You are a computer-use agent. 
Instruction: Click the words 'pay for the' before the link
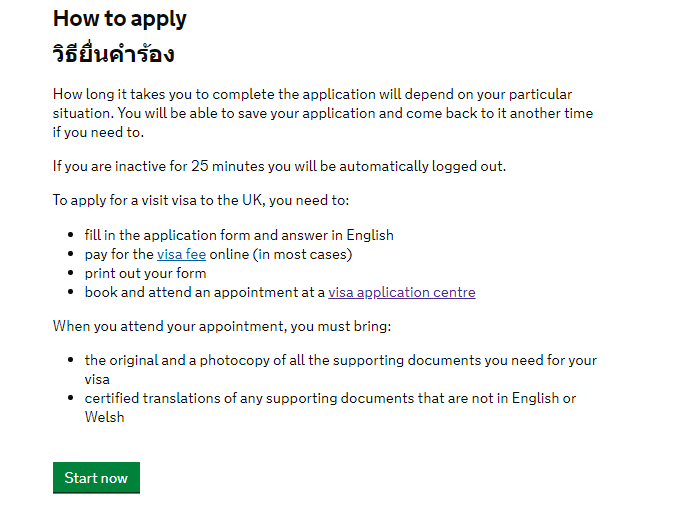point(119,255)
